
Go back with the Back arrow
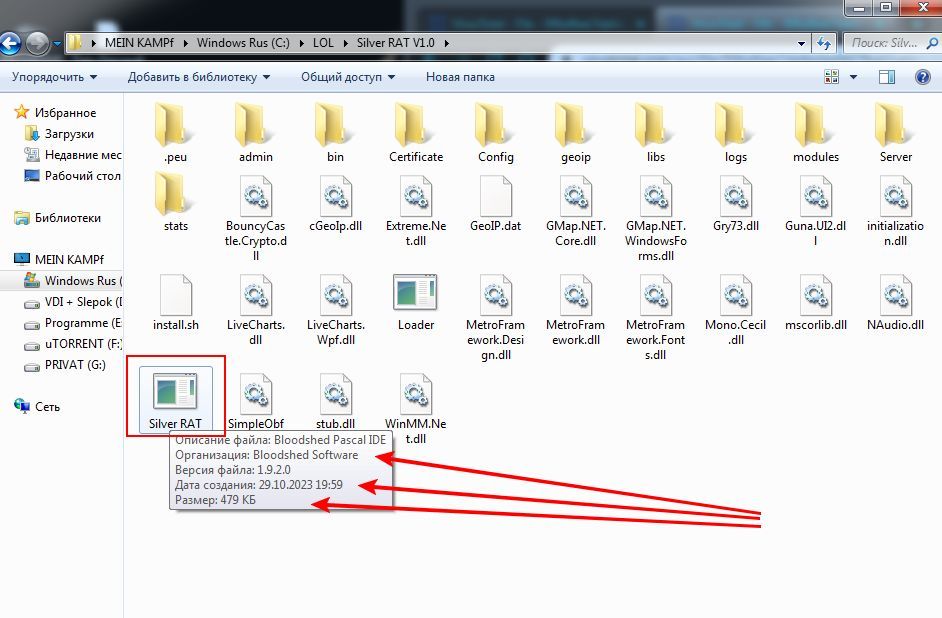(9, 43)
